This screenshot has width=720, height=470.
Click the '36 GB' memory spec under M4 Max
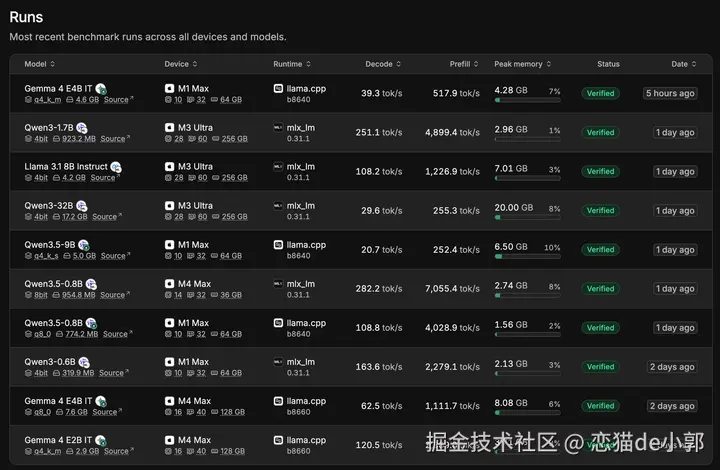(231, 295)
